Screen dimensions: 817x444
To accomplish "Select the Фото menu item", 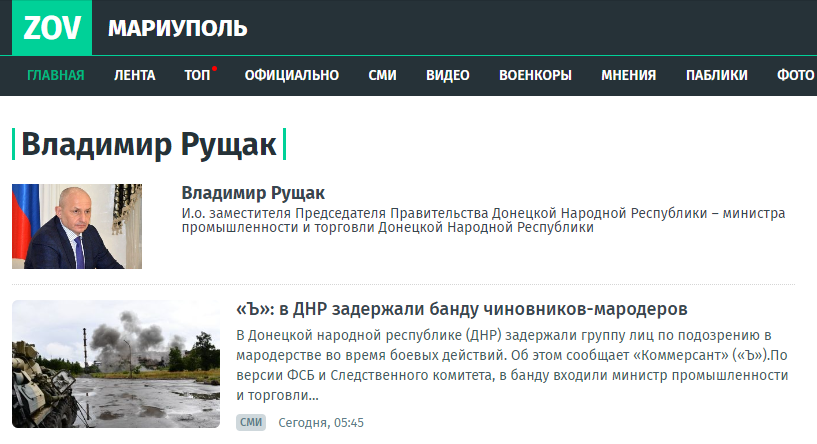I will pyautogui.click(x=795, y=75).
